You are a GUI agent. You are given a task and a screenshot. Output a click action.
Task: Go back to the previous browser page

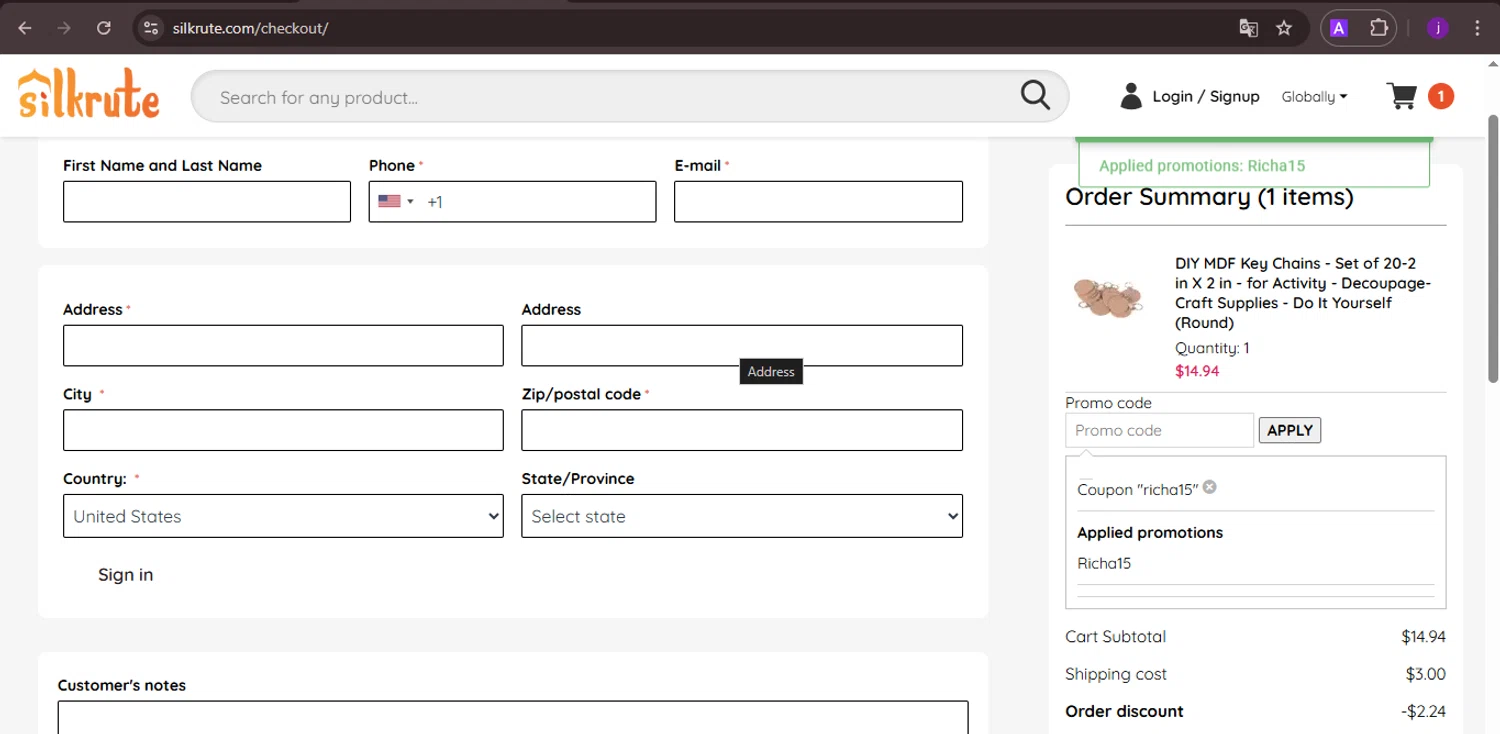coord(25,28)
